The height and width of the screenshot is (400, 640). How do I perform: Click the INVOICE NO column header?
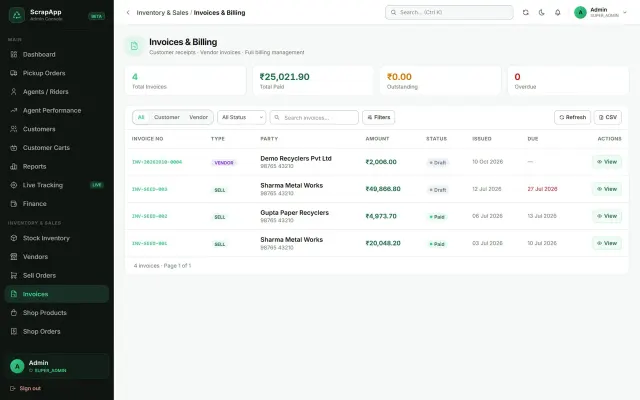pos(147,139)
